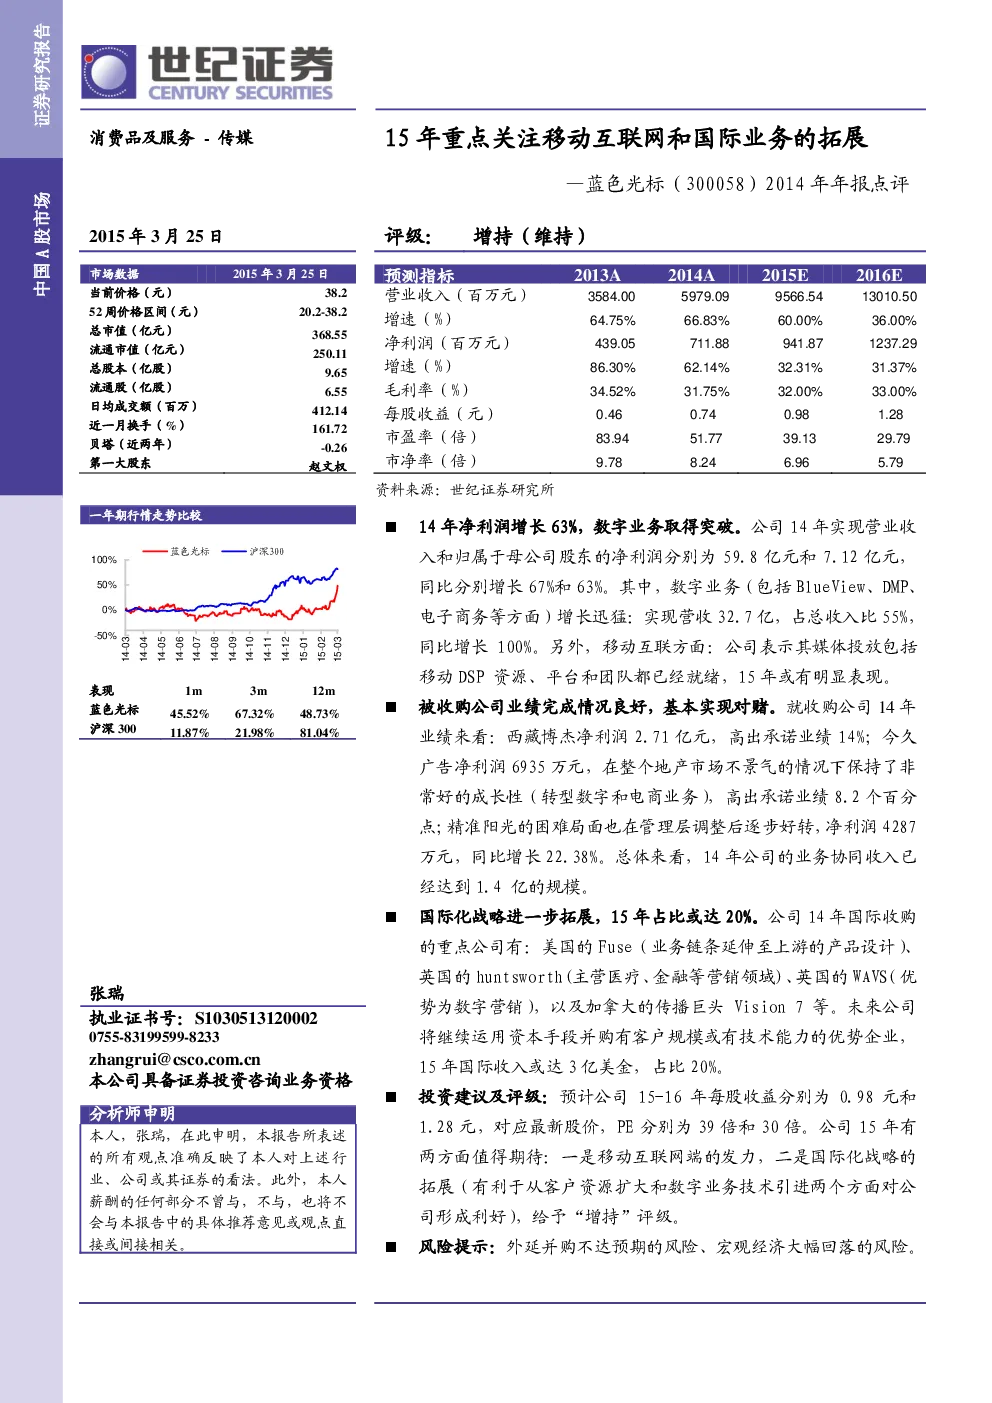992x1403 pixels.
Task: Click the report title about 移动互联网和国际业务
Action: 626,138
